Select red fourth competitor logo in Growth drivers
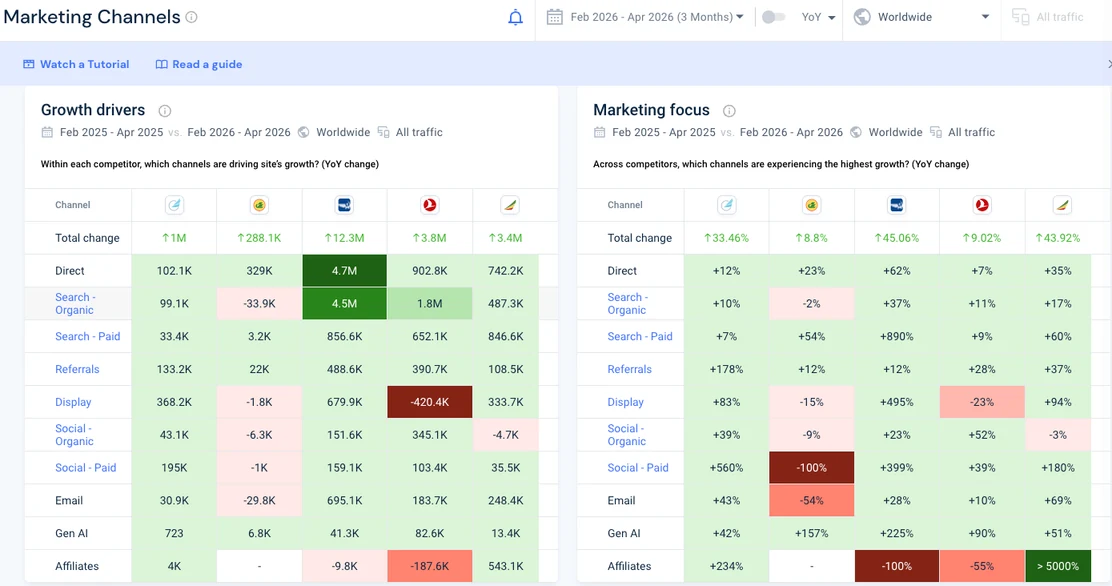1112x586 pixels. (x=430, y=205)
